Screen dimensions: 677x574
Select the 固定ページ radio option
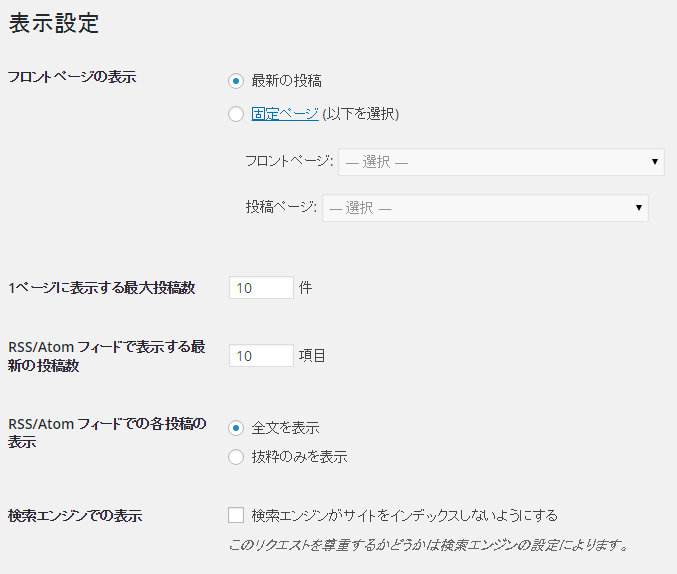coord(236,114)
